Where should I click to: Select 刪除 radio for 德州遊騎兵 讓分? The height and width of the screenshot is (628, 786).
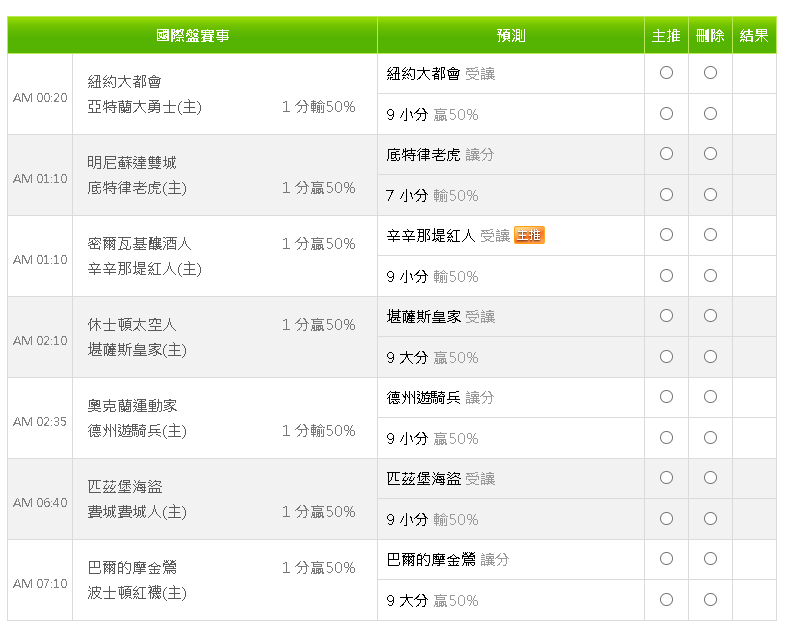[710, 397]
